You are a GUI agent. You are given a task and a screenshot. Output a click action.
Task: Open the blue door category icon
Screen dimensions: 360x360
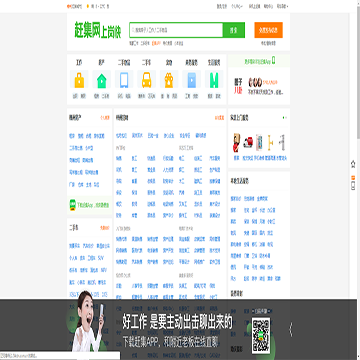point(191,79)
